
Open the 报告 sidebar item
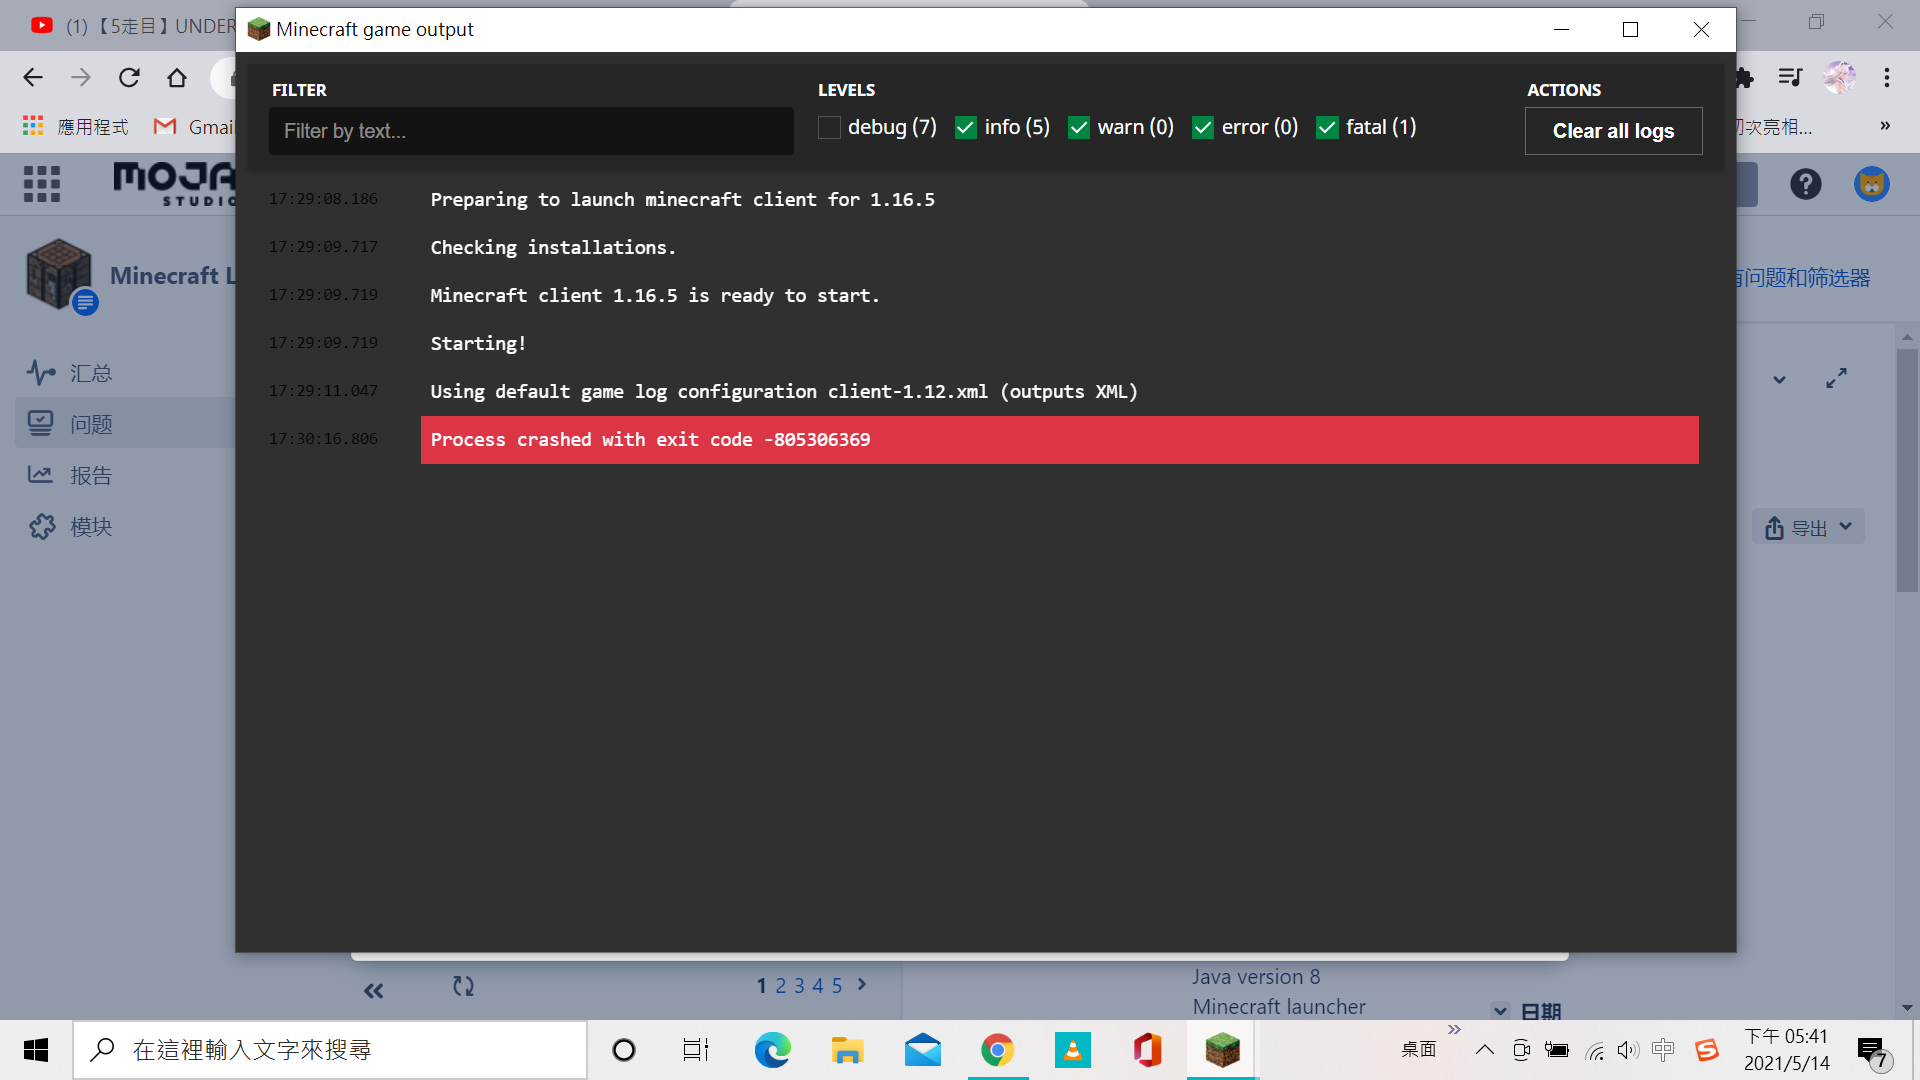click(x=90, y=476)
